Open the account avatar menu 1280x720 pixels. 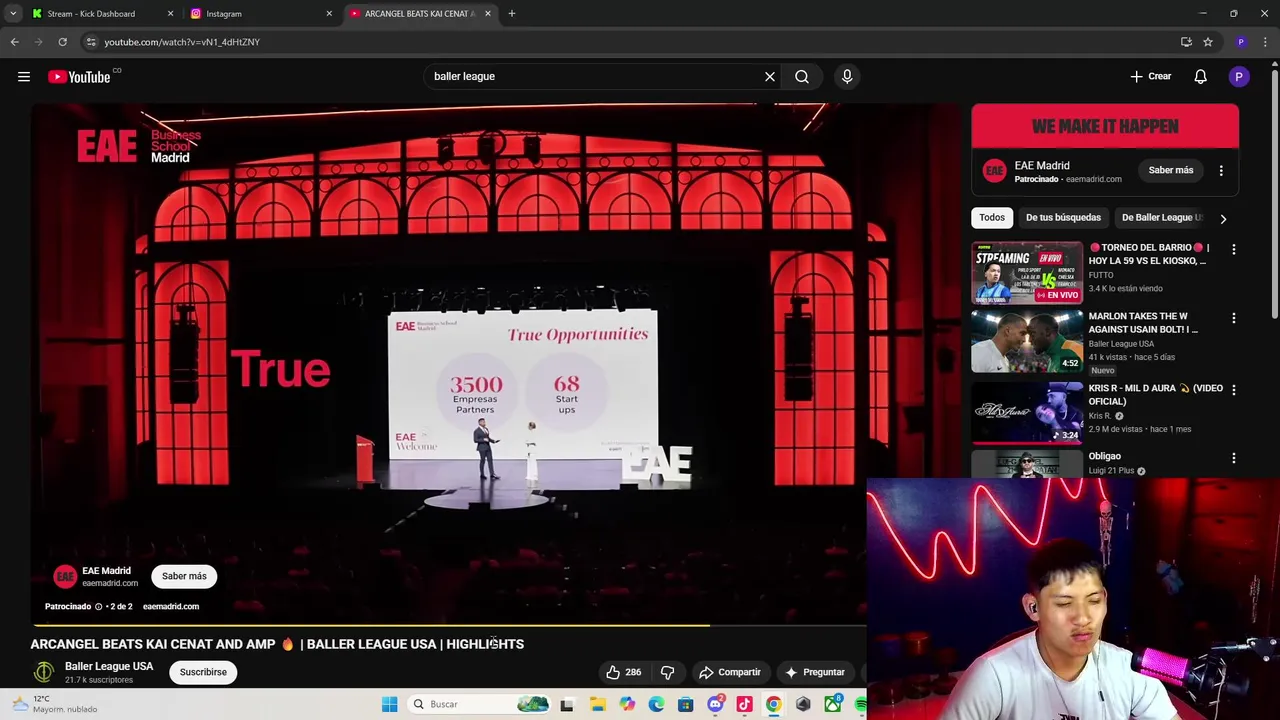point(1239,76)
